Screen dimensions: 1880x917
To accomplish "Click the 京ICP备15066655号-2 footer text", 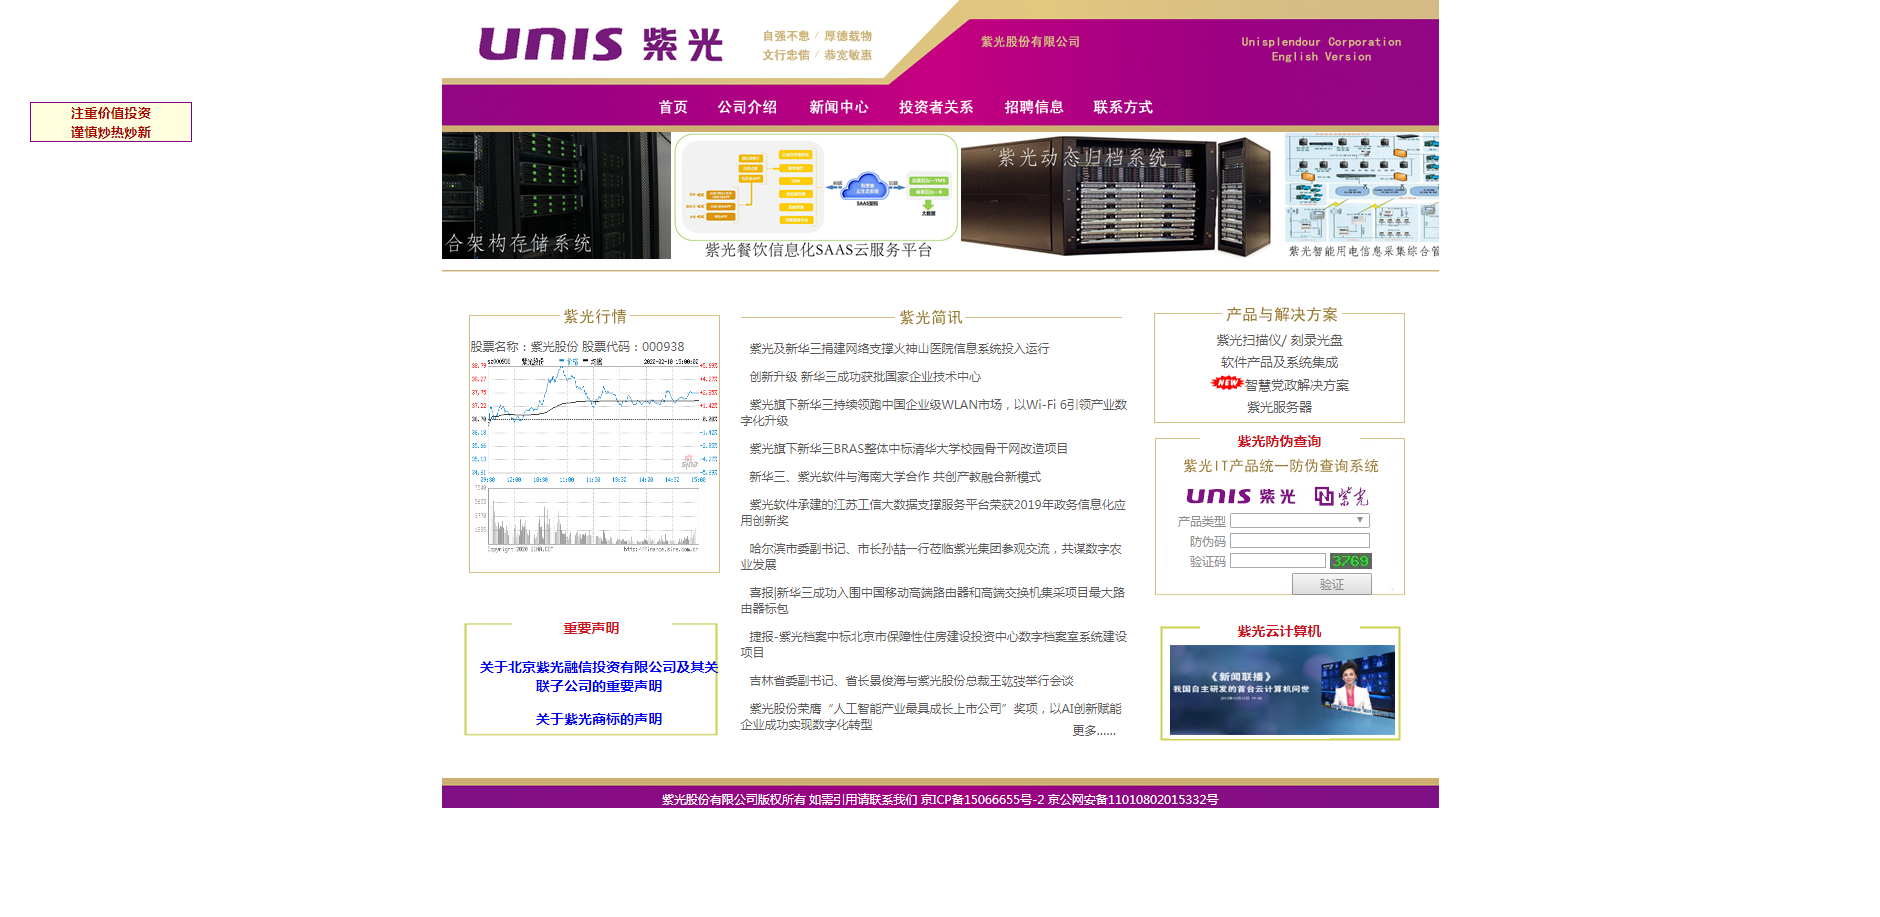I will click(982, 800).
